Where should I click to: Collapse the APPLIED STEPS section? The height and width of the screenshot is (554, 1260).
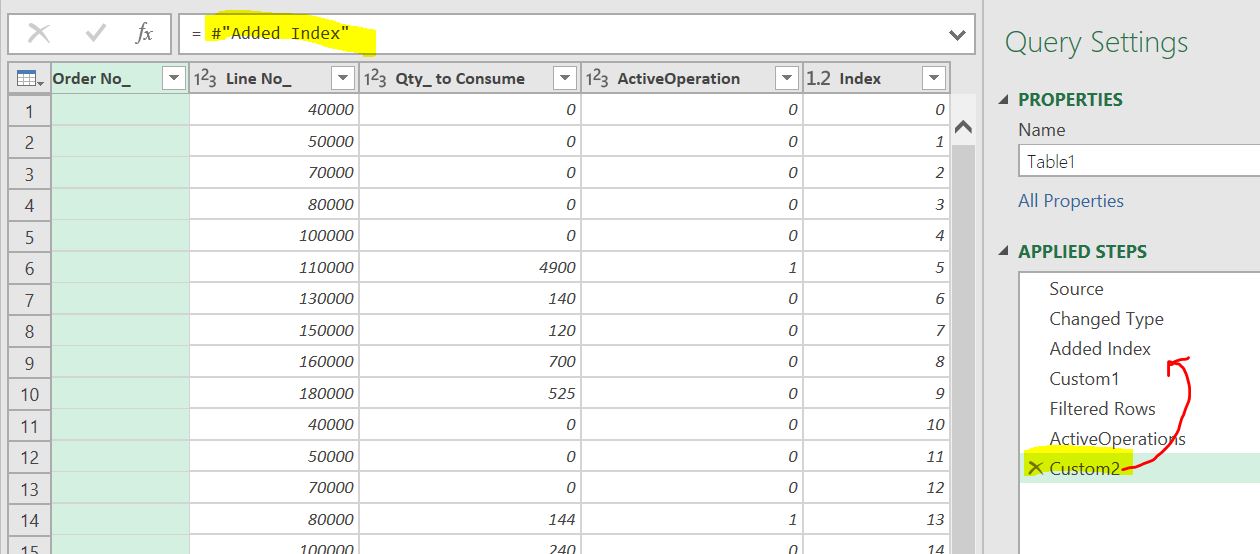pos(1004,252)
